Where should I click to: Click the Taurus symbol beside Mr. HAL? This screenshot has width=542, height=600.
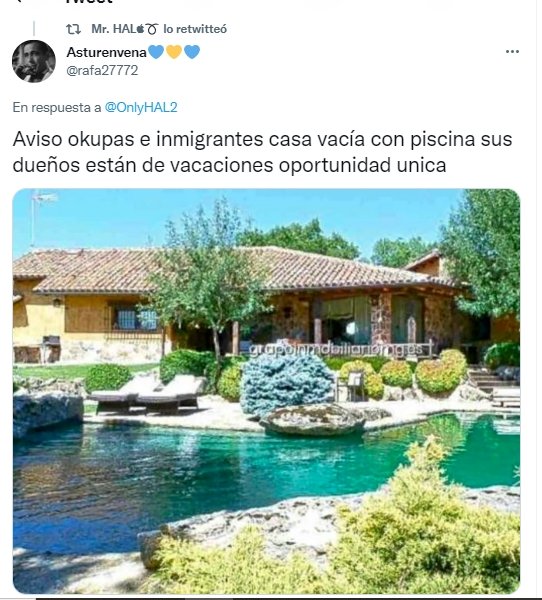(x=152, y=29)
